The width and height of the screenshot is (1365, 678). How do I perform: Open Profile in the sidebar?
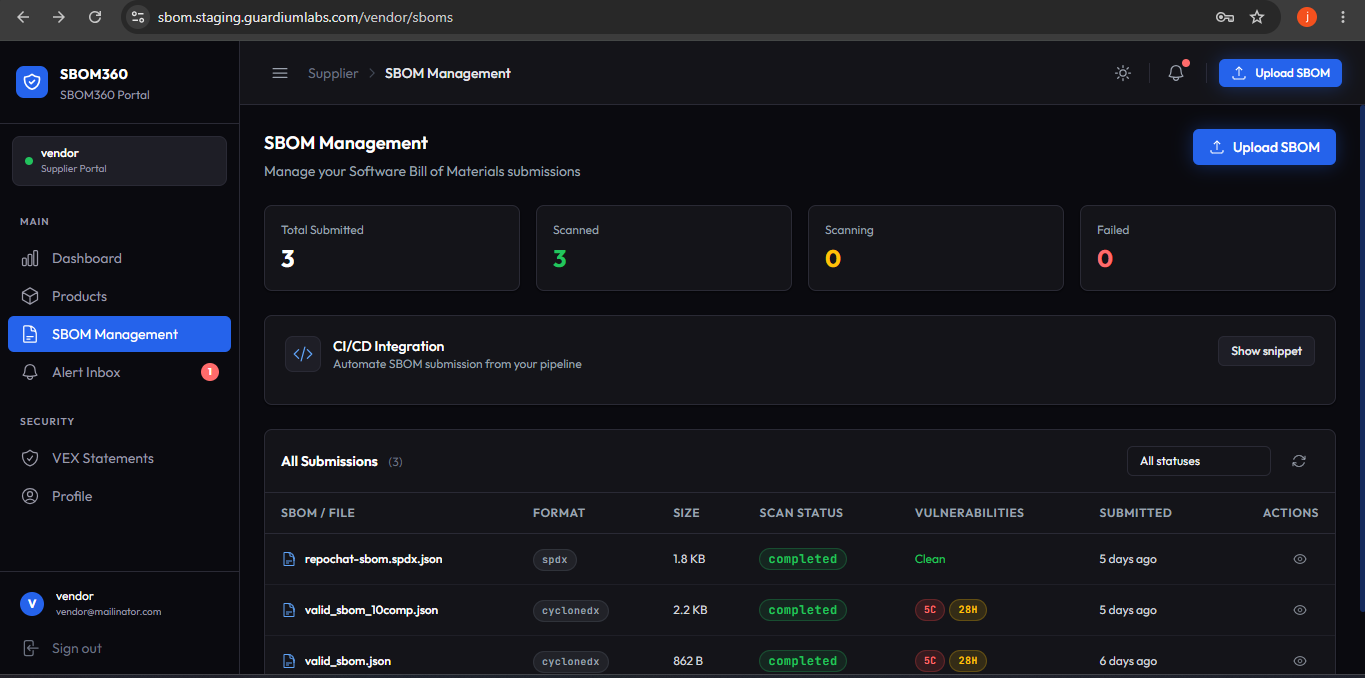[119, 496]
